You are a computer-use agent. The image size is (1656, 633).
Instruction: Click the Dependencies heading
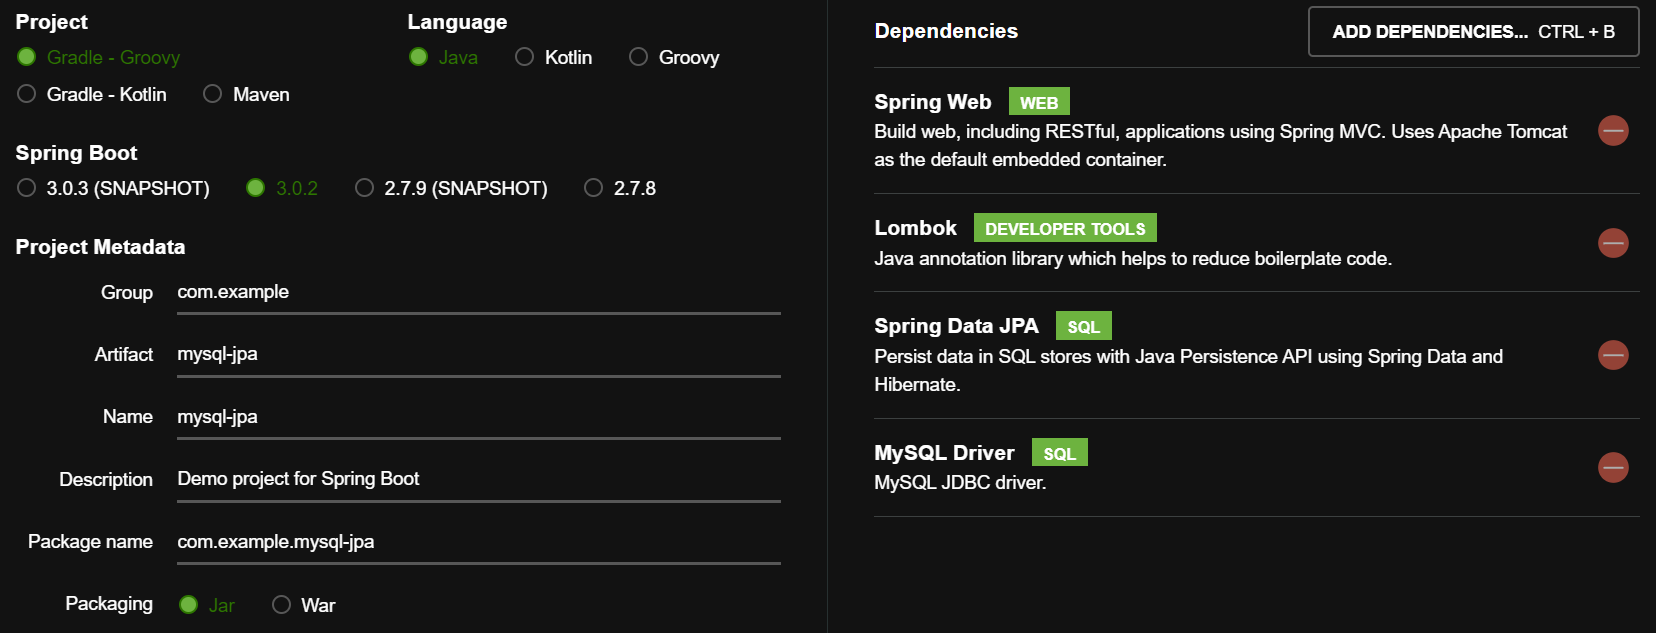pyautogui.click(x=946, y=31)
